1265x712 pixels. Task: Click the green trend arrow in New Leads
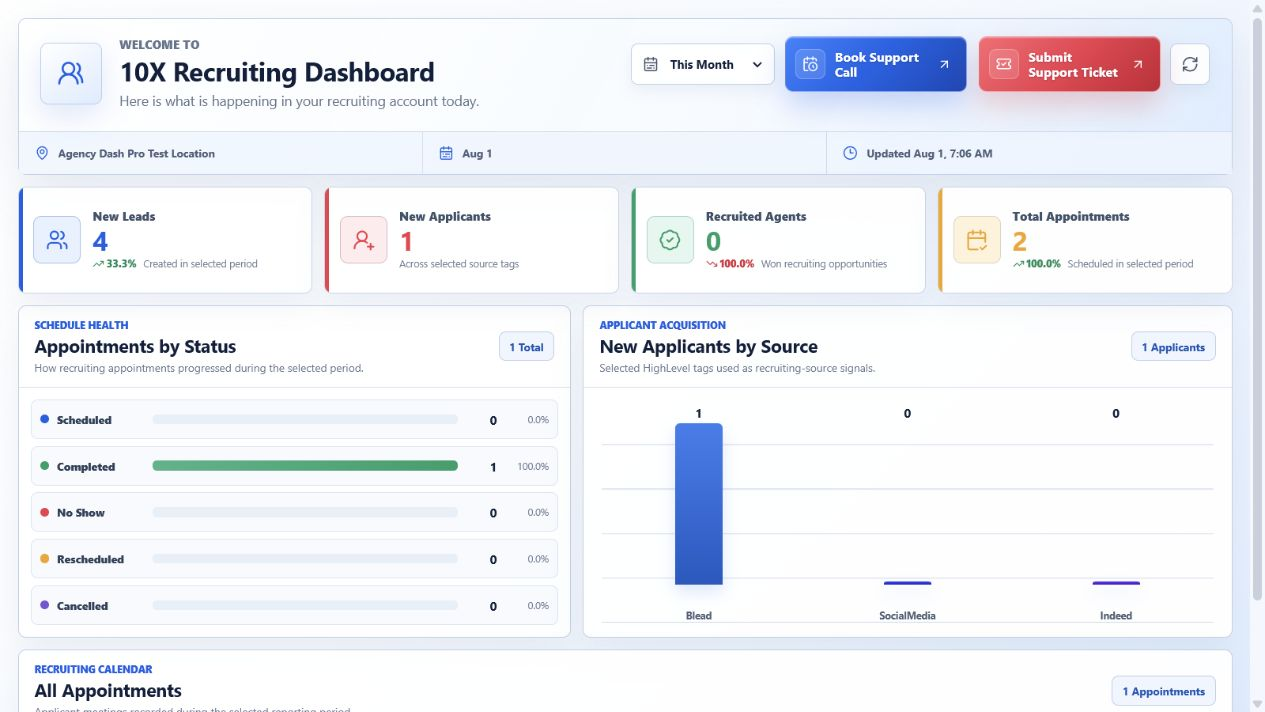point(98,264)
